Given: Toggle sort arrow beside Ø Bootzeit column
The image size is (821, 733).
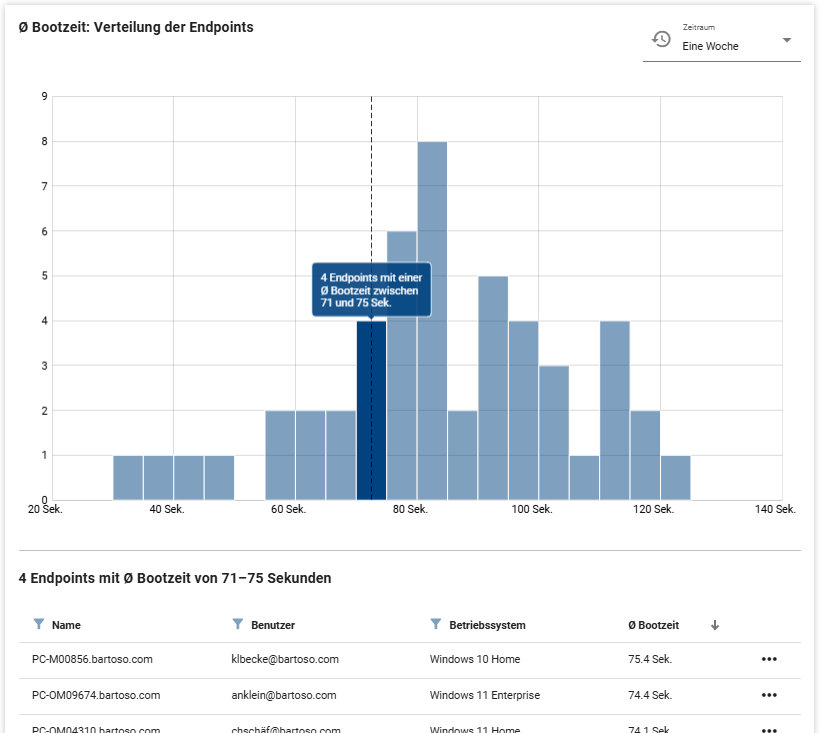Looking at the screenshot, I should [x=715, y=625].
